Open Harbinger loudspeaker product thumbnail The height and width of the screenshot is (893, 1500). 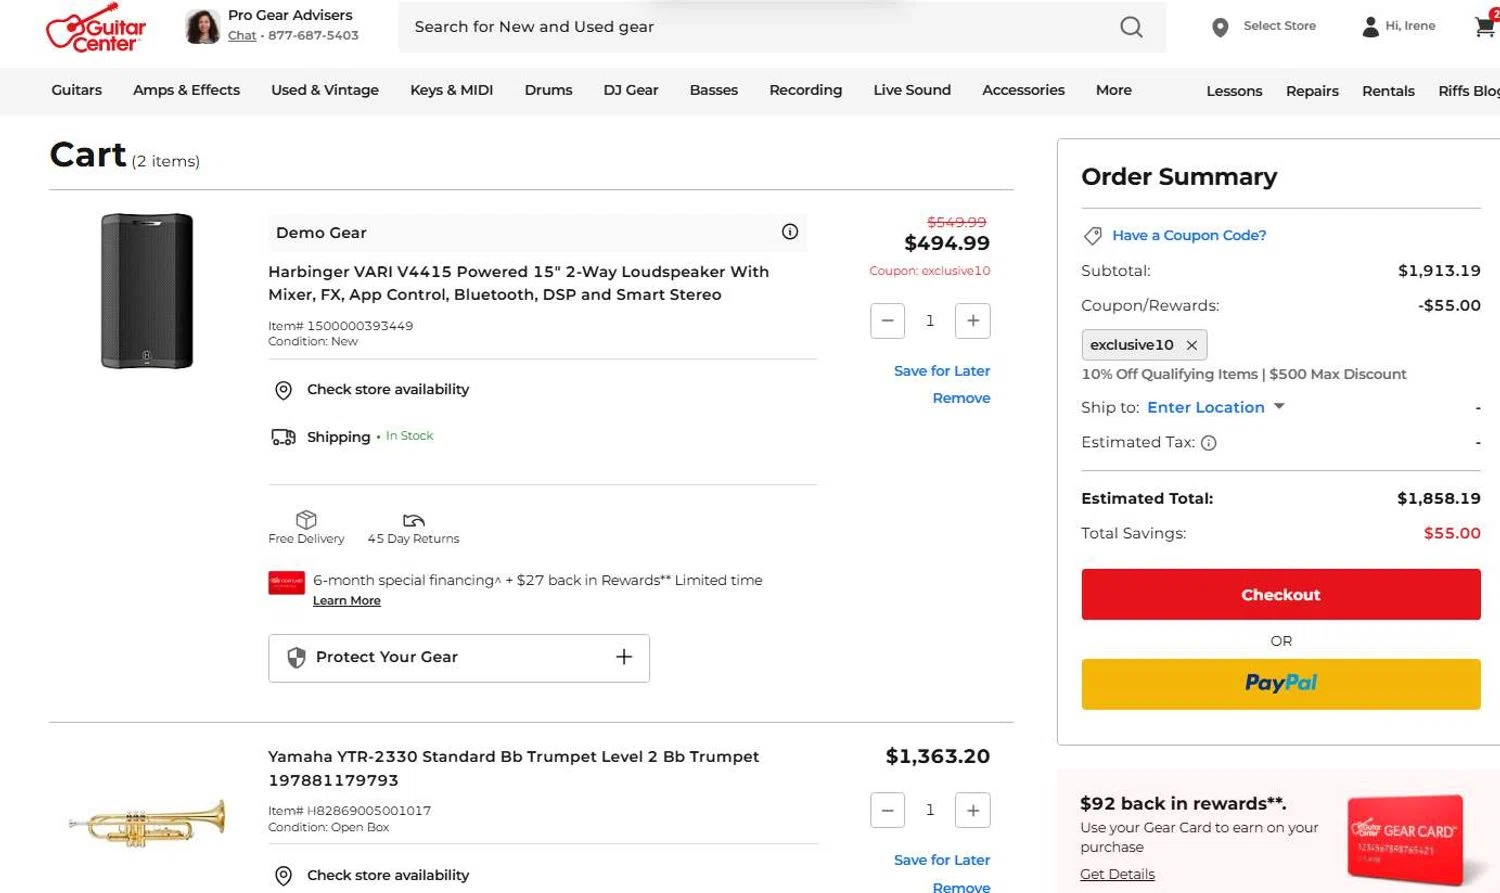[147, 291]
